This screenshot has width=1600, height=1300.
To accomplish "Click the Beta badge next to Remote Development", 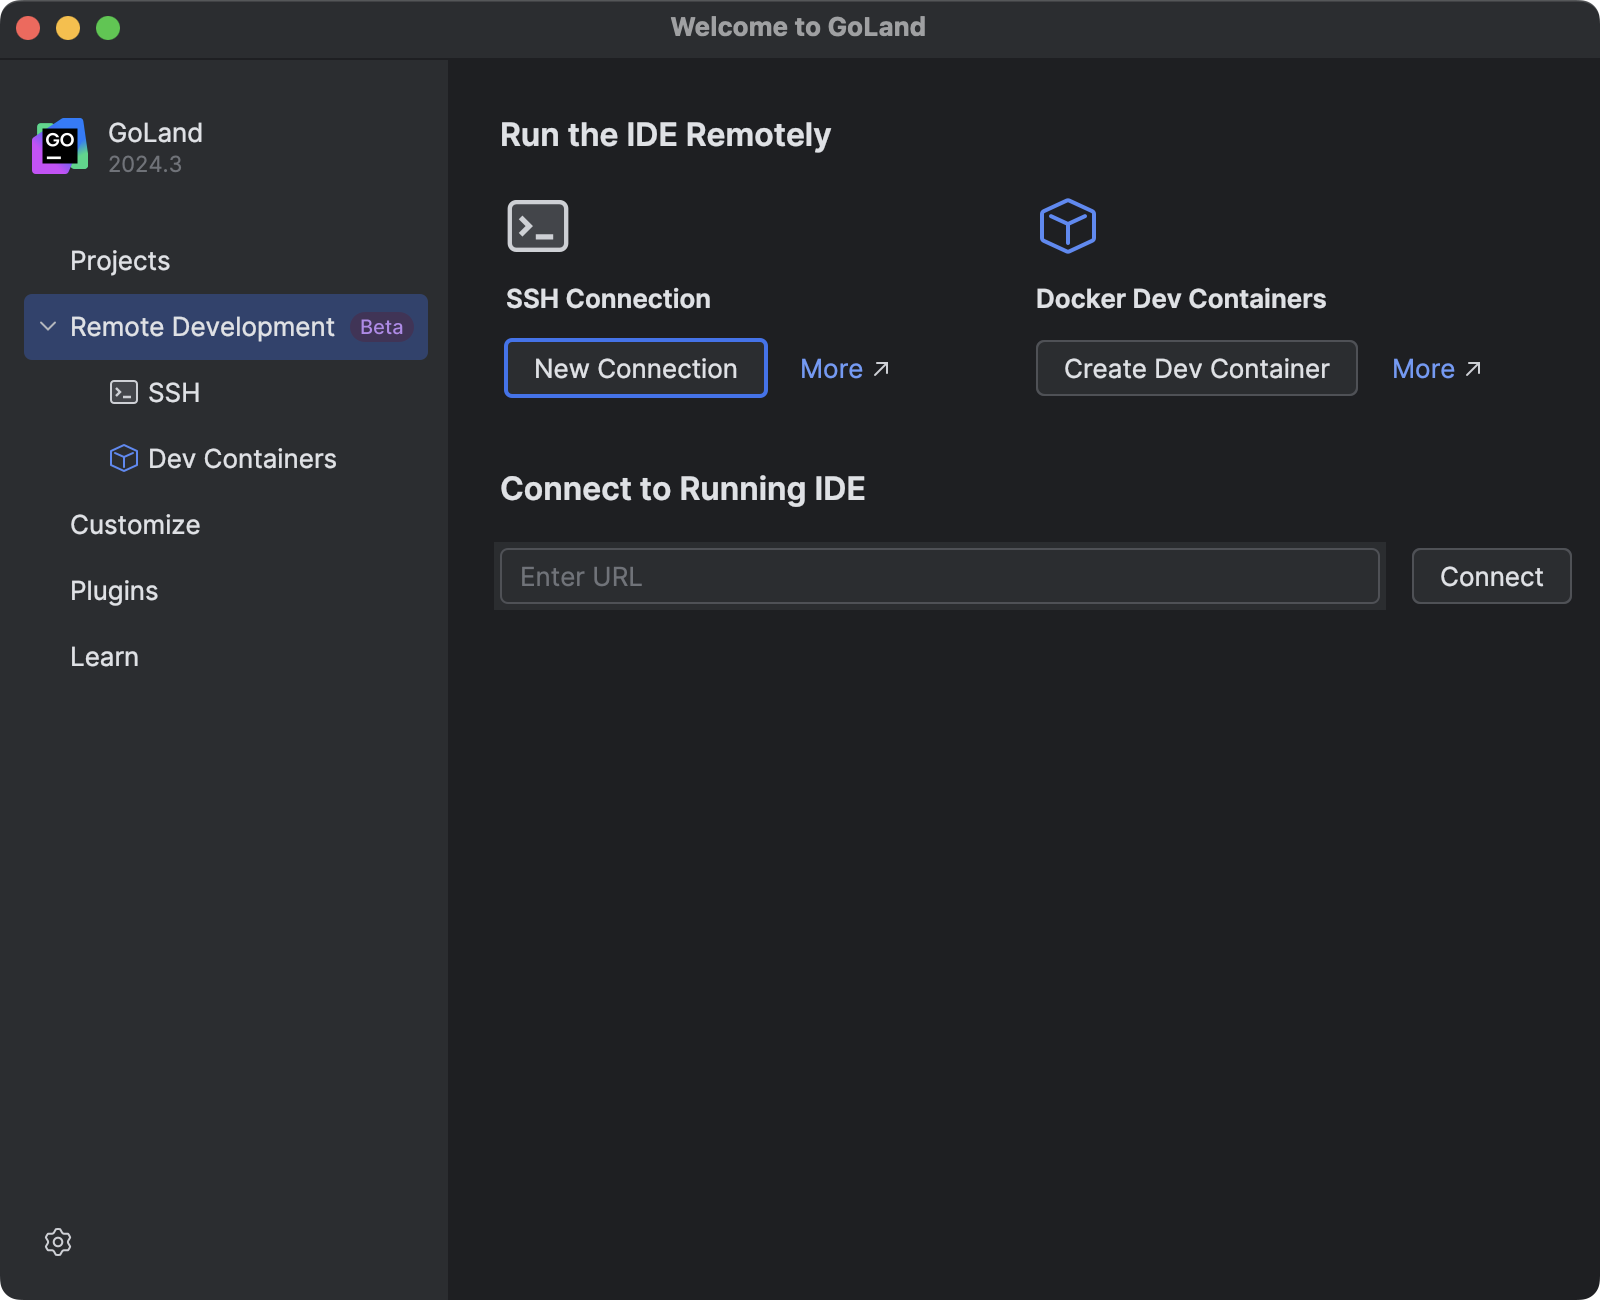I will click(x=381, y=327).
